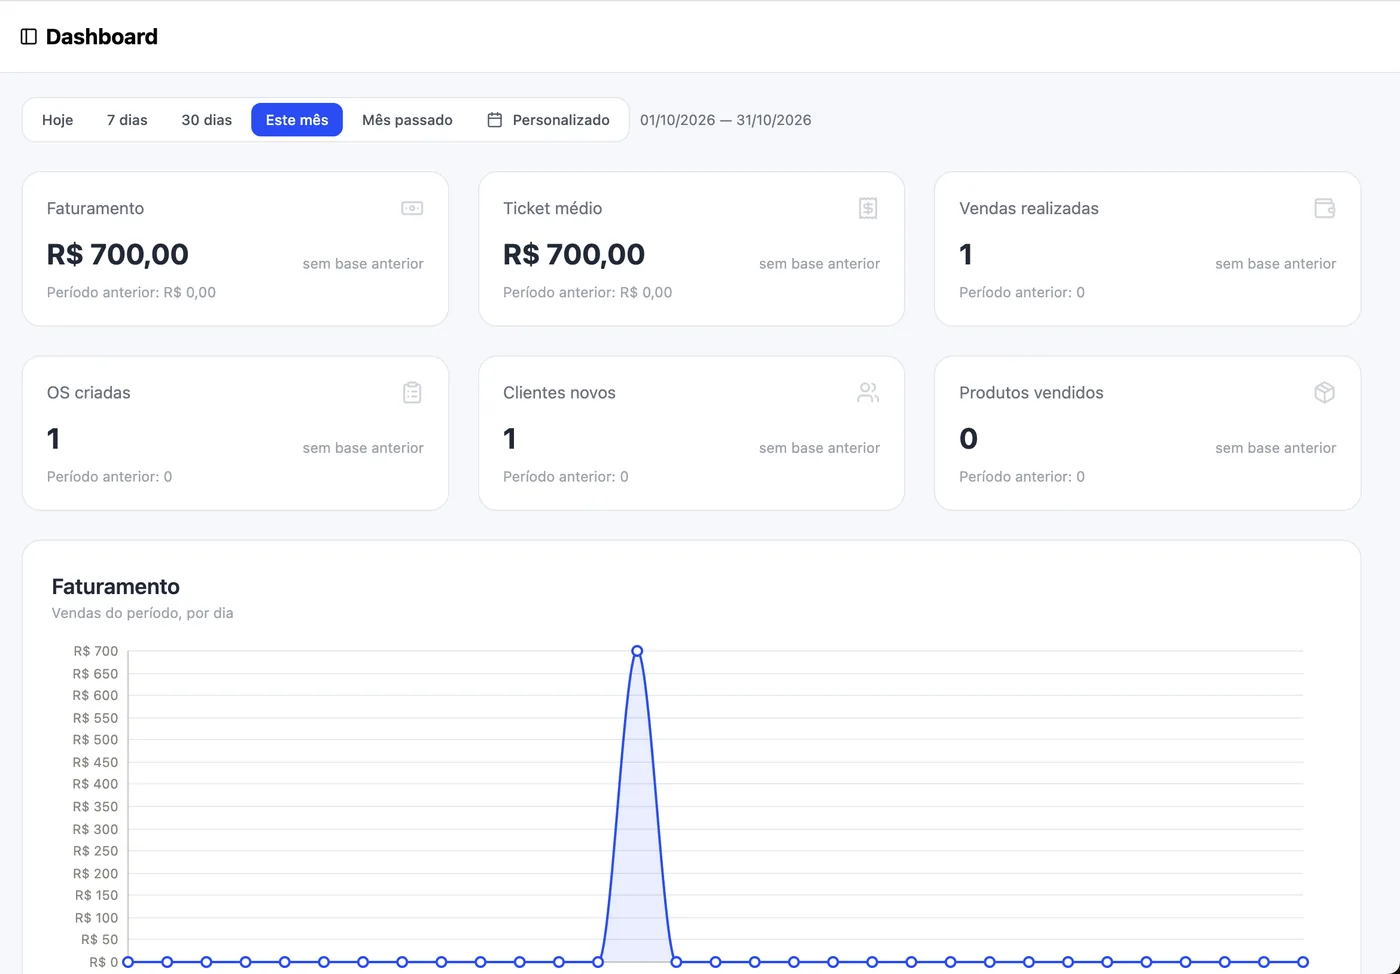The width and height of the screenshot is (1400, 974).
Task: Click the Faturamento card banknote icon
Action: (x=412, y=208)
